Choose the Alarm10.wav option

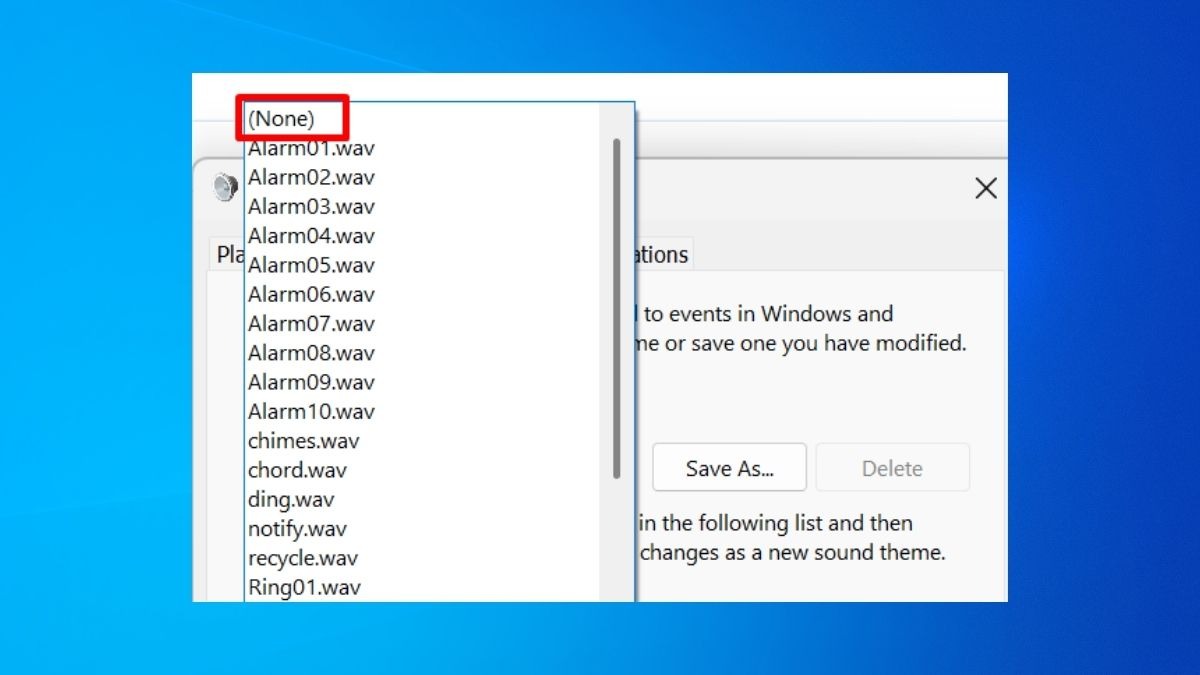tap(311, 411)
